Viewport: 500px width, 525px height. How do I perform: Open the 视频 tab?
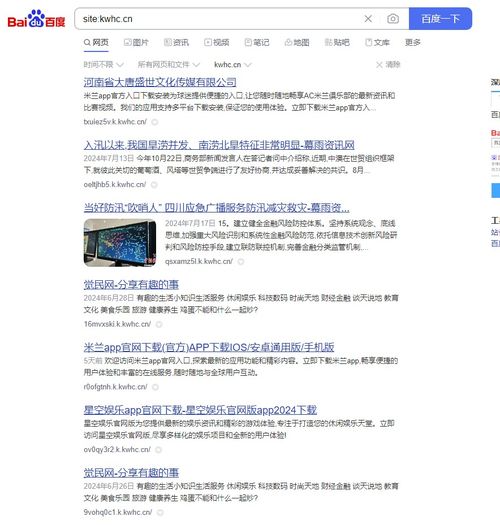(217, 43)
